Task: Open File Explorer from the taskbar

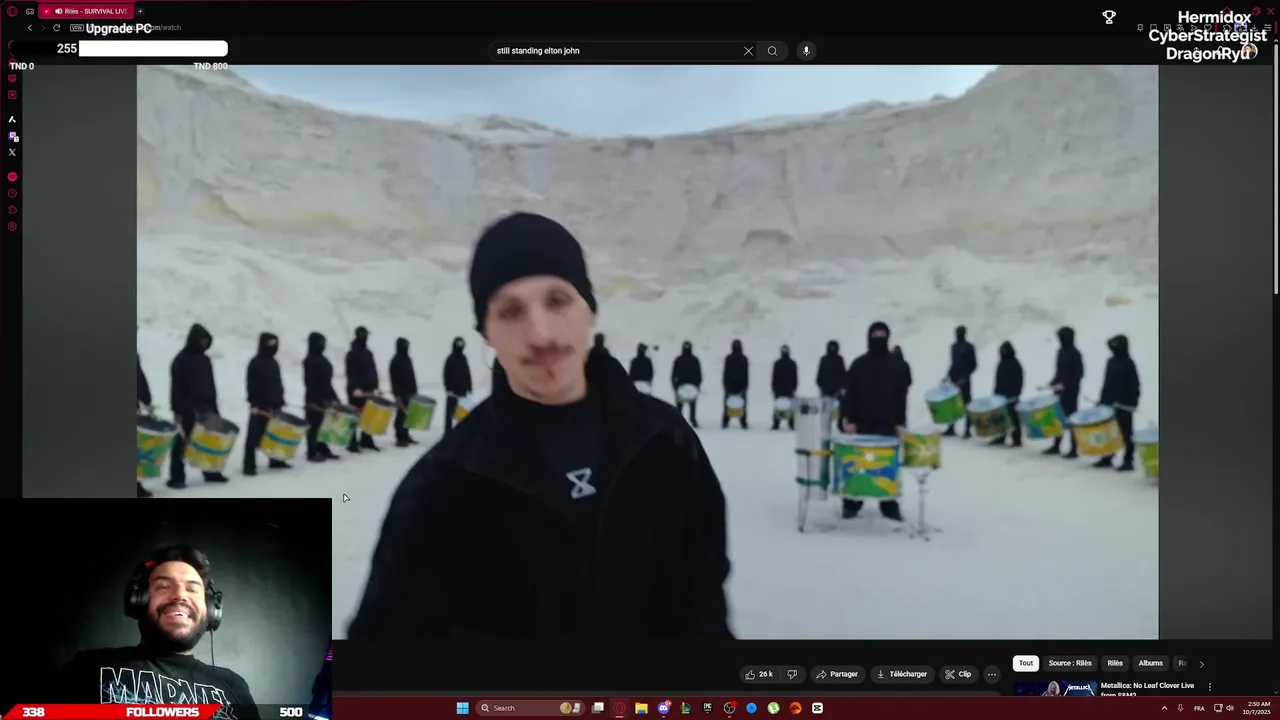Action: tap(641, 708)
